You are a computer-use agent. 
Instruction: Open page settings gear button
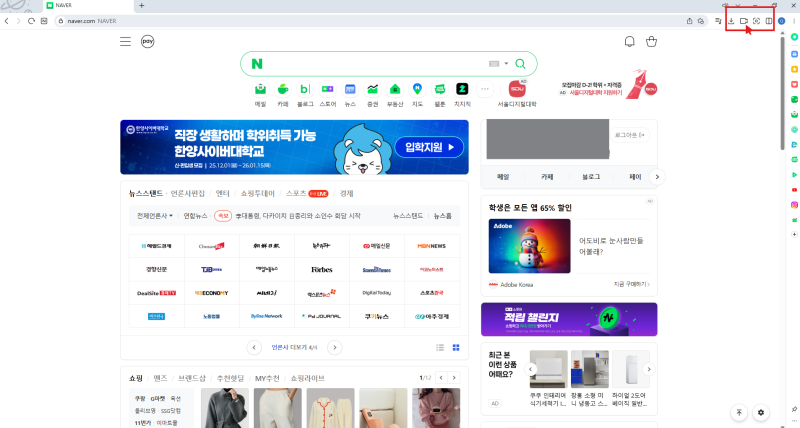[x=761, y=412]
